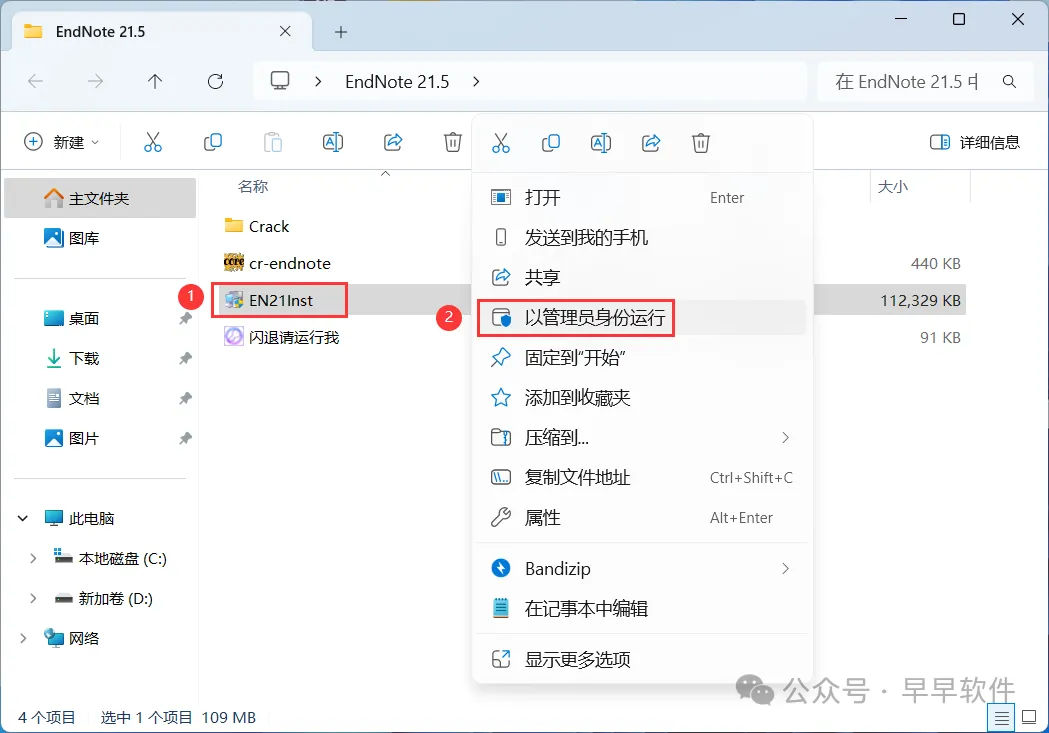Click the Delete trash icon in Explorer toolbar
The width and height of the screenshot is (1049, 733).
coord(453,142)
